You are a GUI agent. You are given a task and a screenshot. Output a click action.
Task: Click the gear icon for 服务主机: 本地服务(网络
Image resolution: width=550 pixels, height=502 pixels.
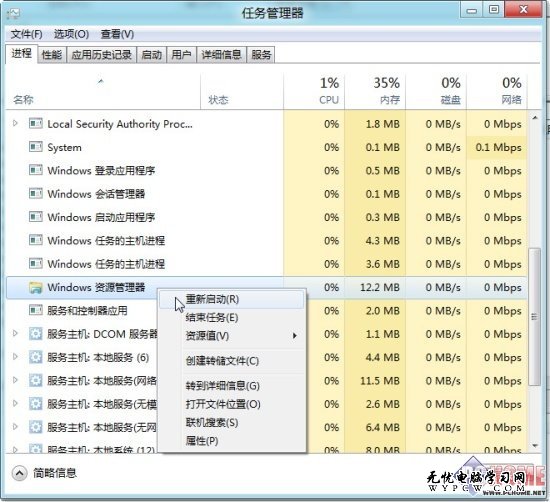pos(35,380)
